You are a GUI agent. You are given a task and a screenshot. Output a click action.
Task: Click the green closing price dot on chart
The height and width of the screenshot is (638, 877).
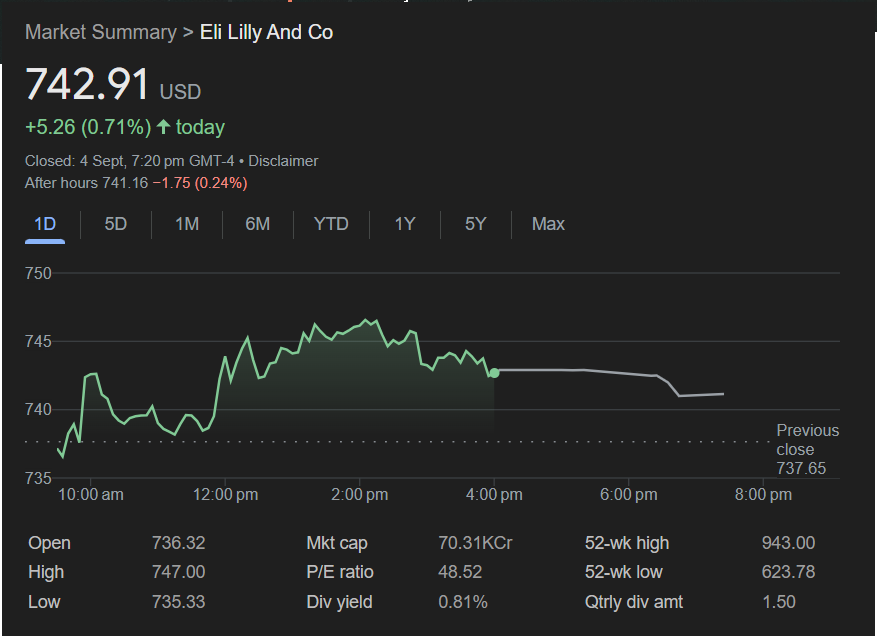494,372
